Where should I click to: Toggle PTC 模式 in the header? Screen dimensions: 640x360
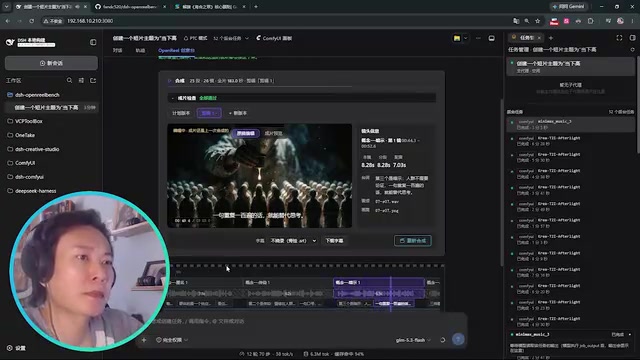coord(196,38)
